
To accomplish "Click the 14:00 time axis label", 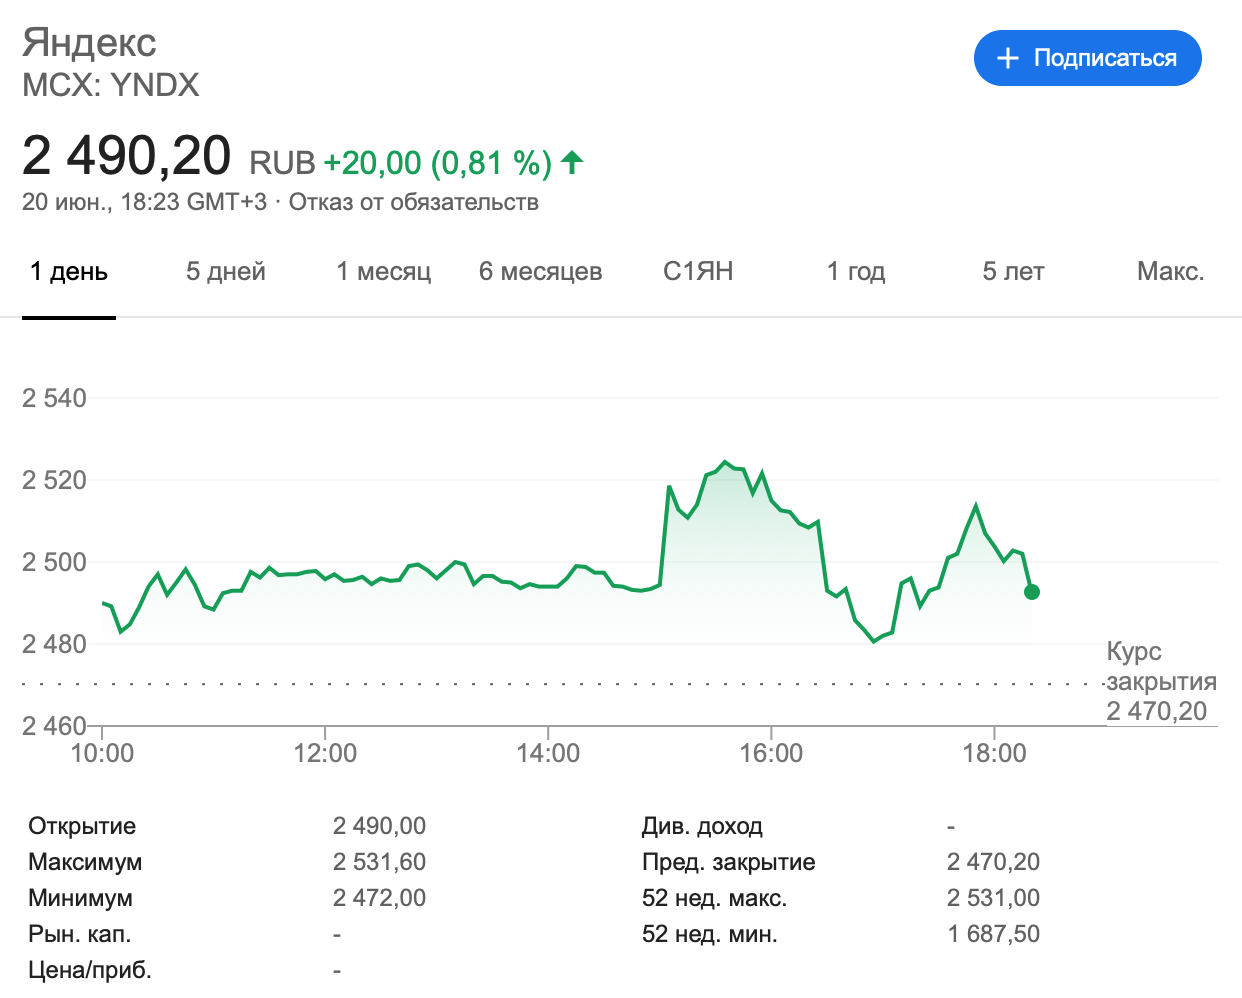I will tap(548, 753).
